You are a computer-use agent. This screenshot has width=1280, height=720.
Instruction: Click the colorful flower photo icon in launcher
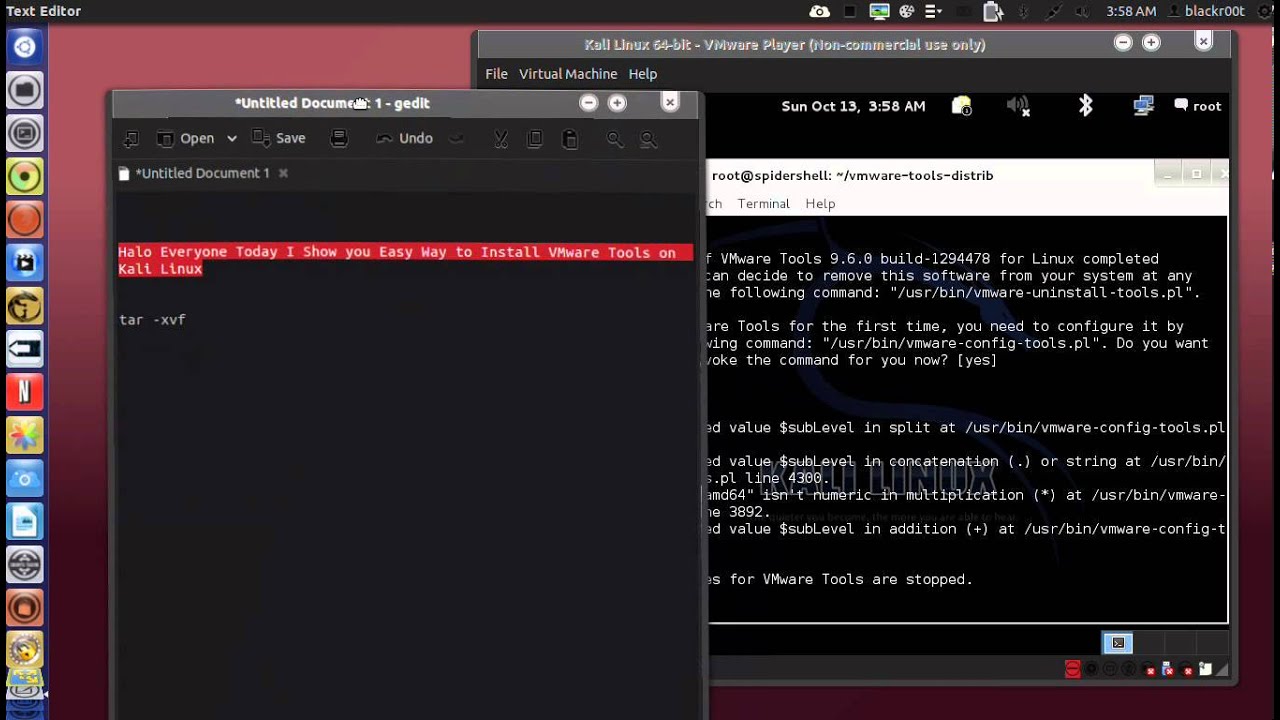point(25,435)
